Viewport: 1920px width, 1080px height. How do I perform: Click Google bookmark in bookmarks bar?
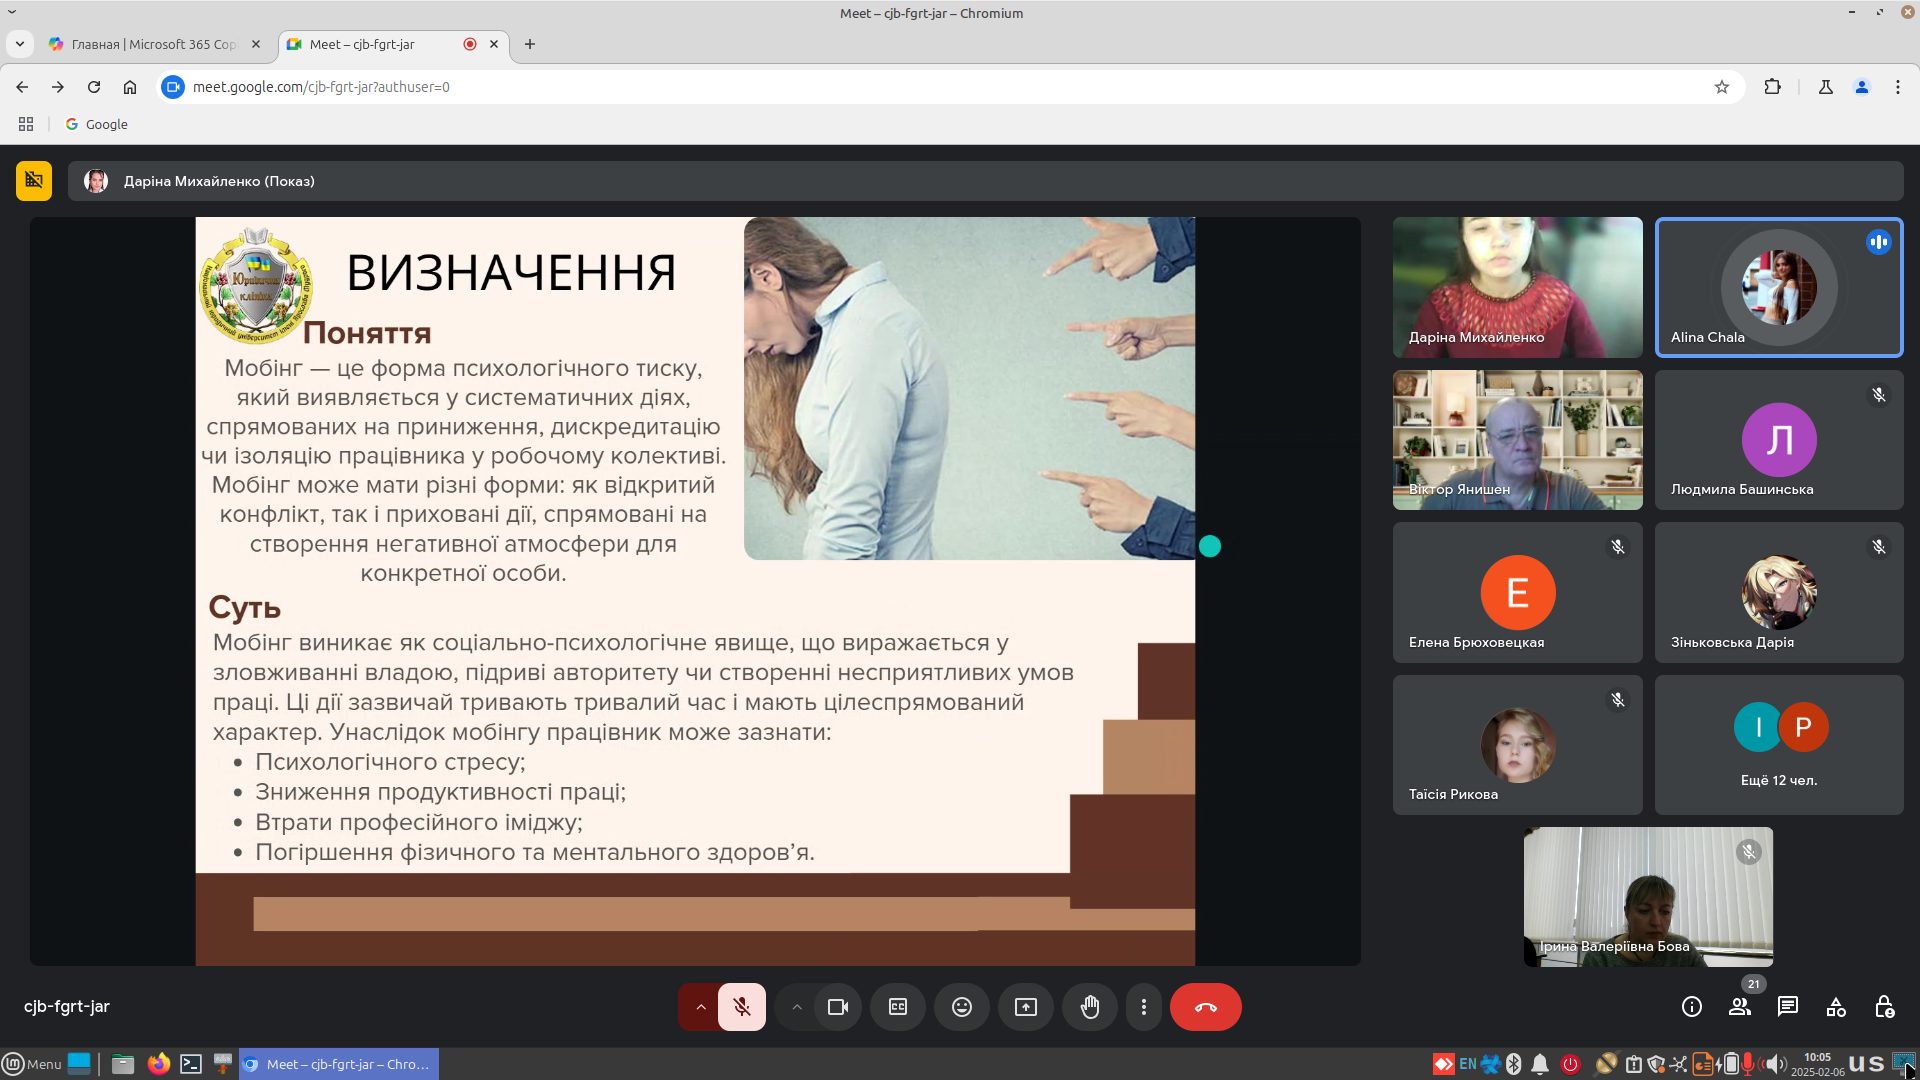(97, 124)
